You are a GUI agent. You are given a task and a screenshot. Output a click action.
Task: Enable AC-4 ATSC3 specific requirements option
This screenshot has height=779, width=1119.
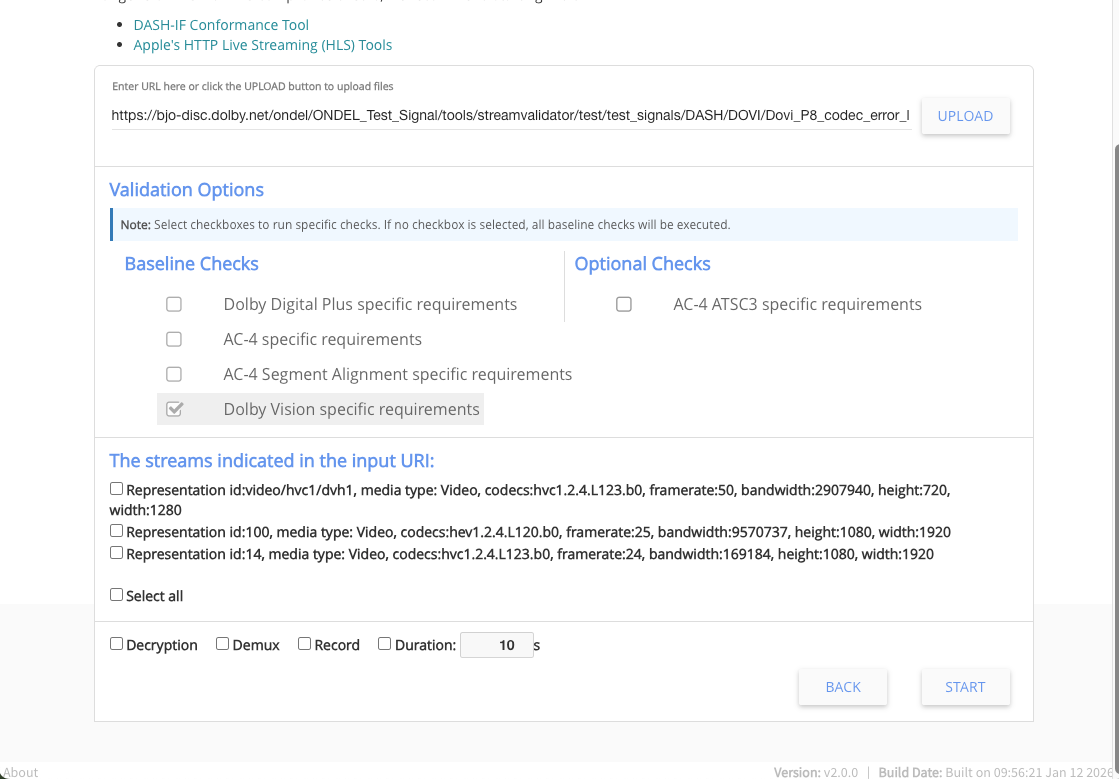[624, 304]
